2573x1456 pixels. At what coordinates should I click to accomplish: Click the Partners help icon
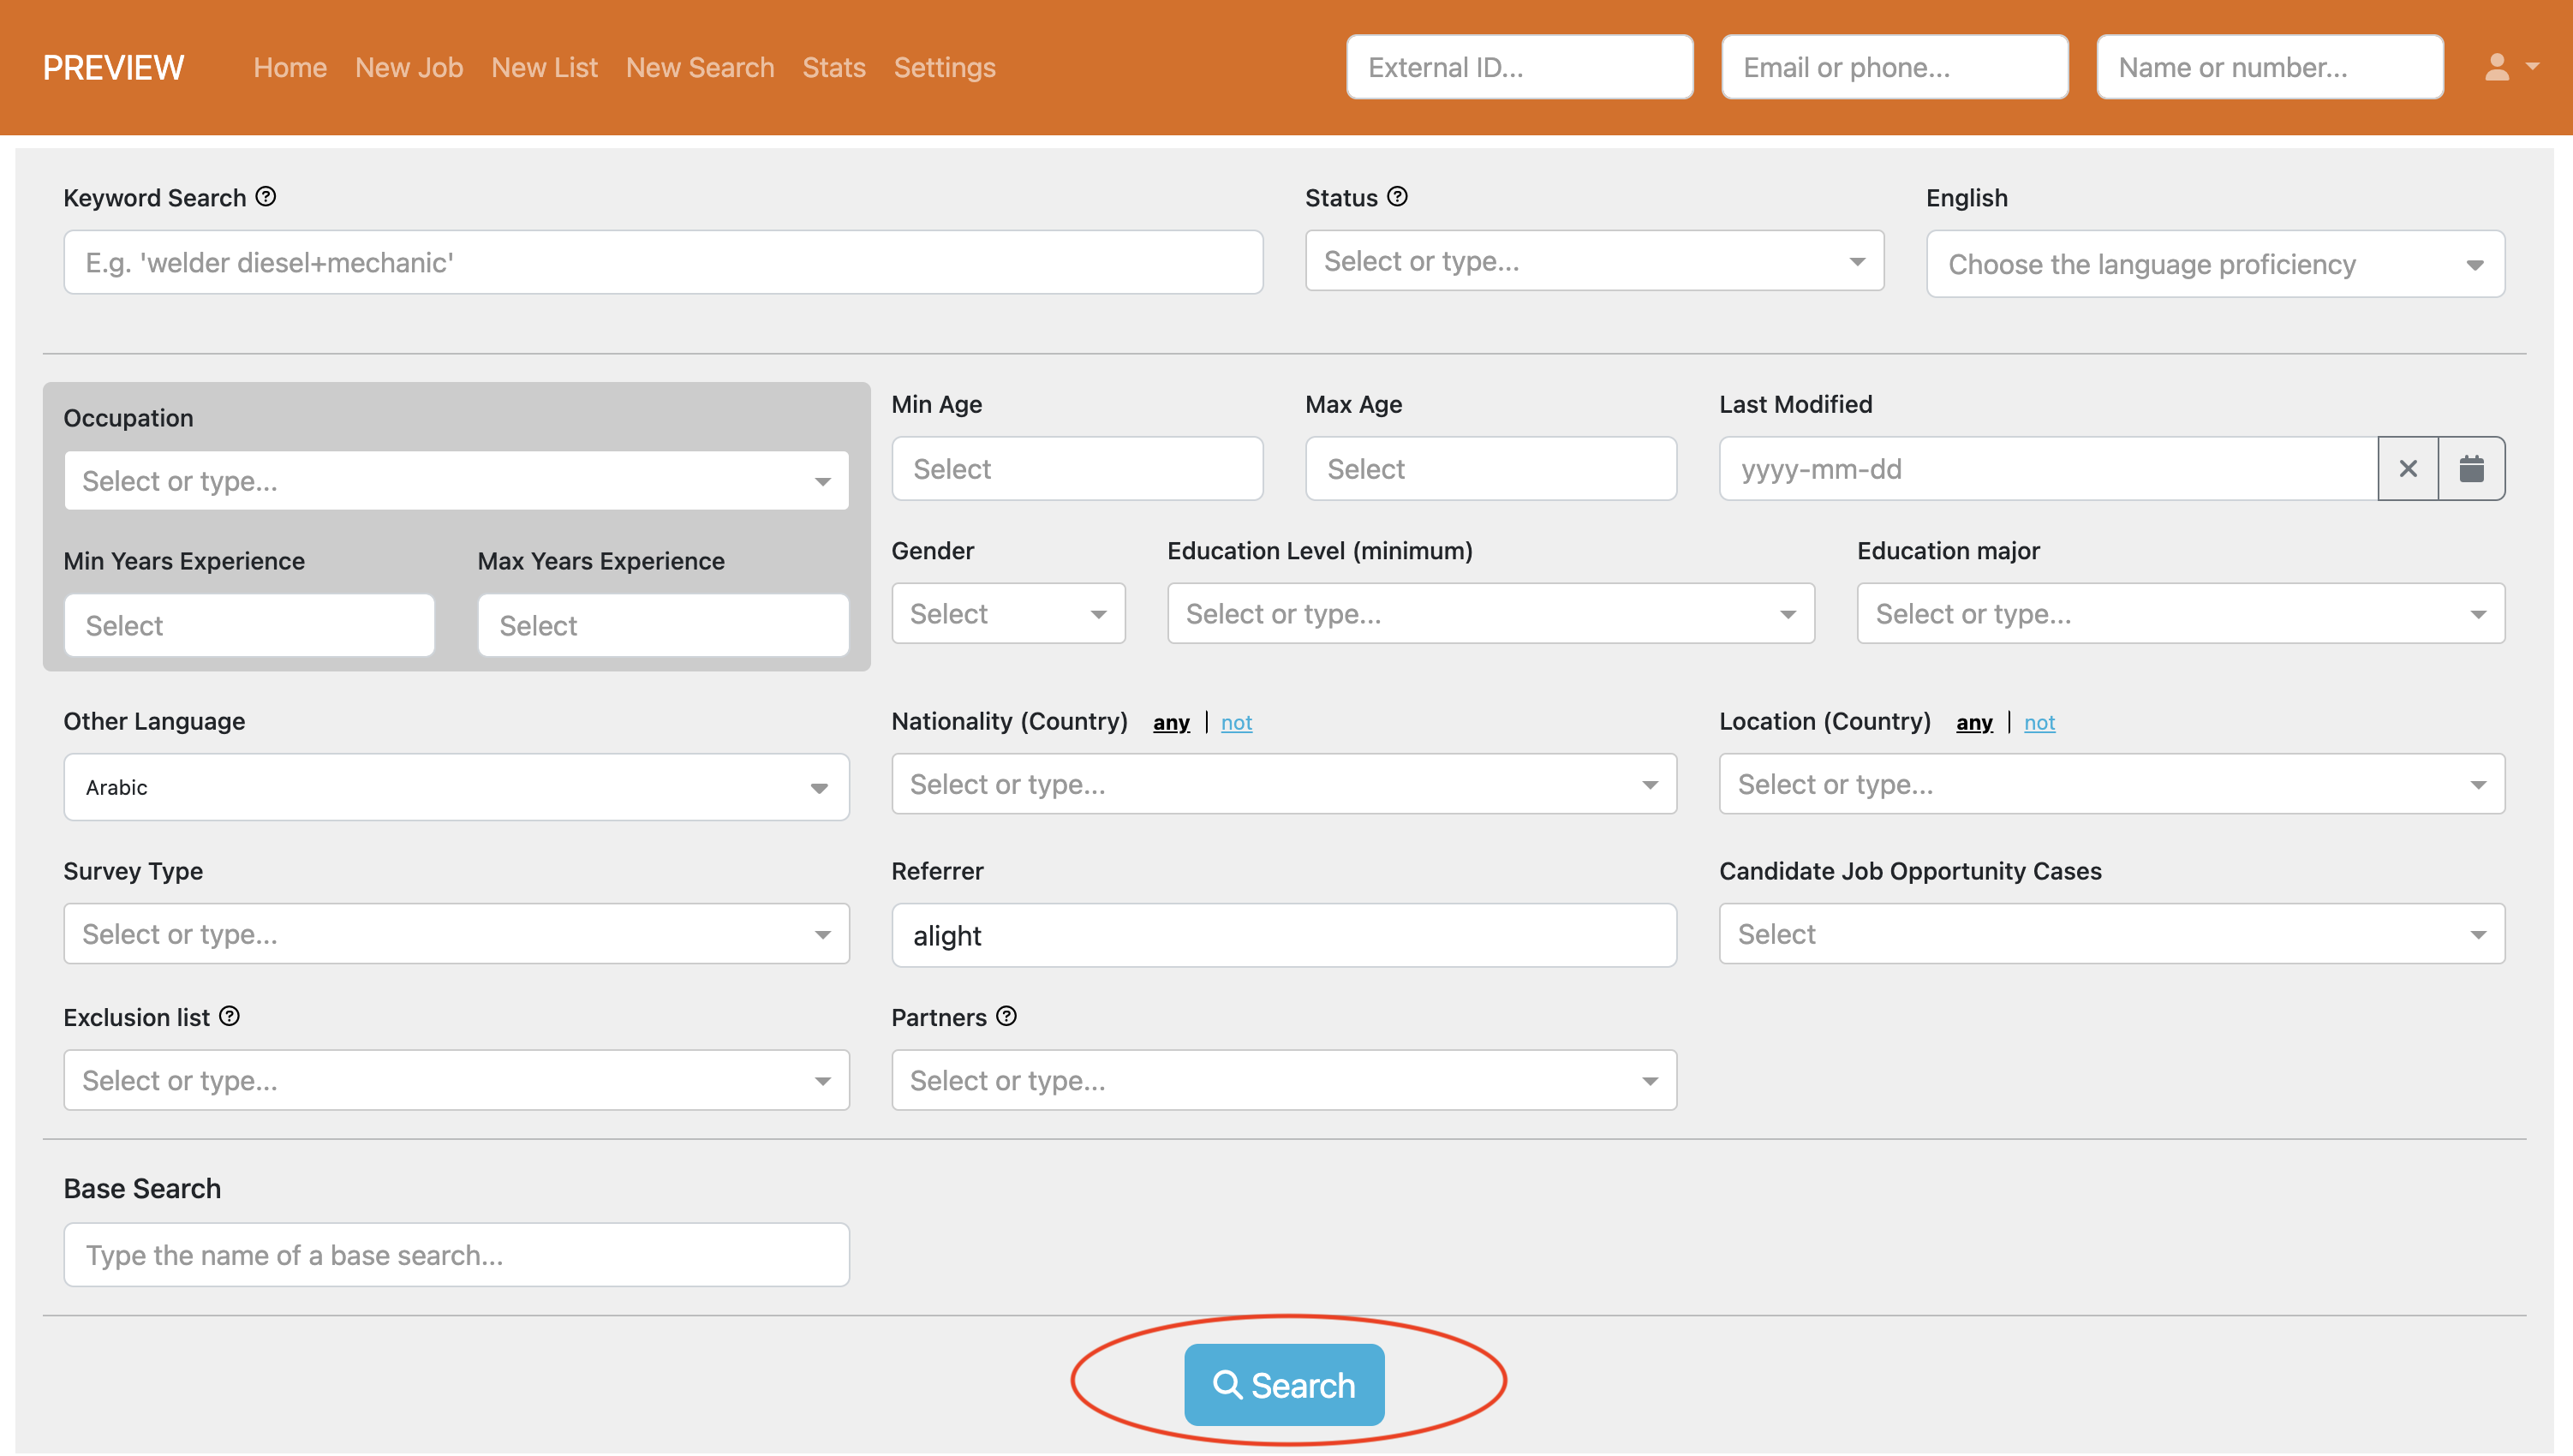1006,1016
